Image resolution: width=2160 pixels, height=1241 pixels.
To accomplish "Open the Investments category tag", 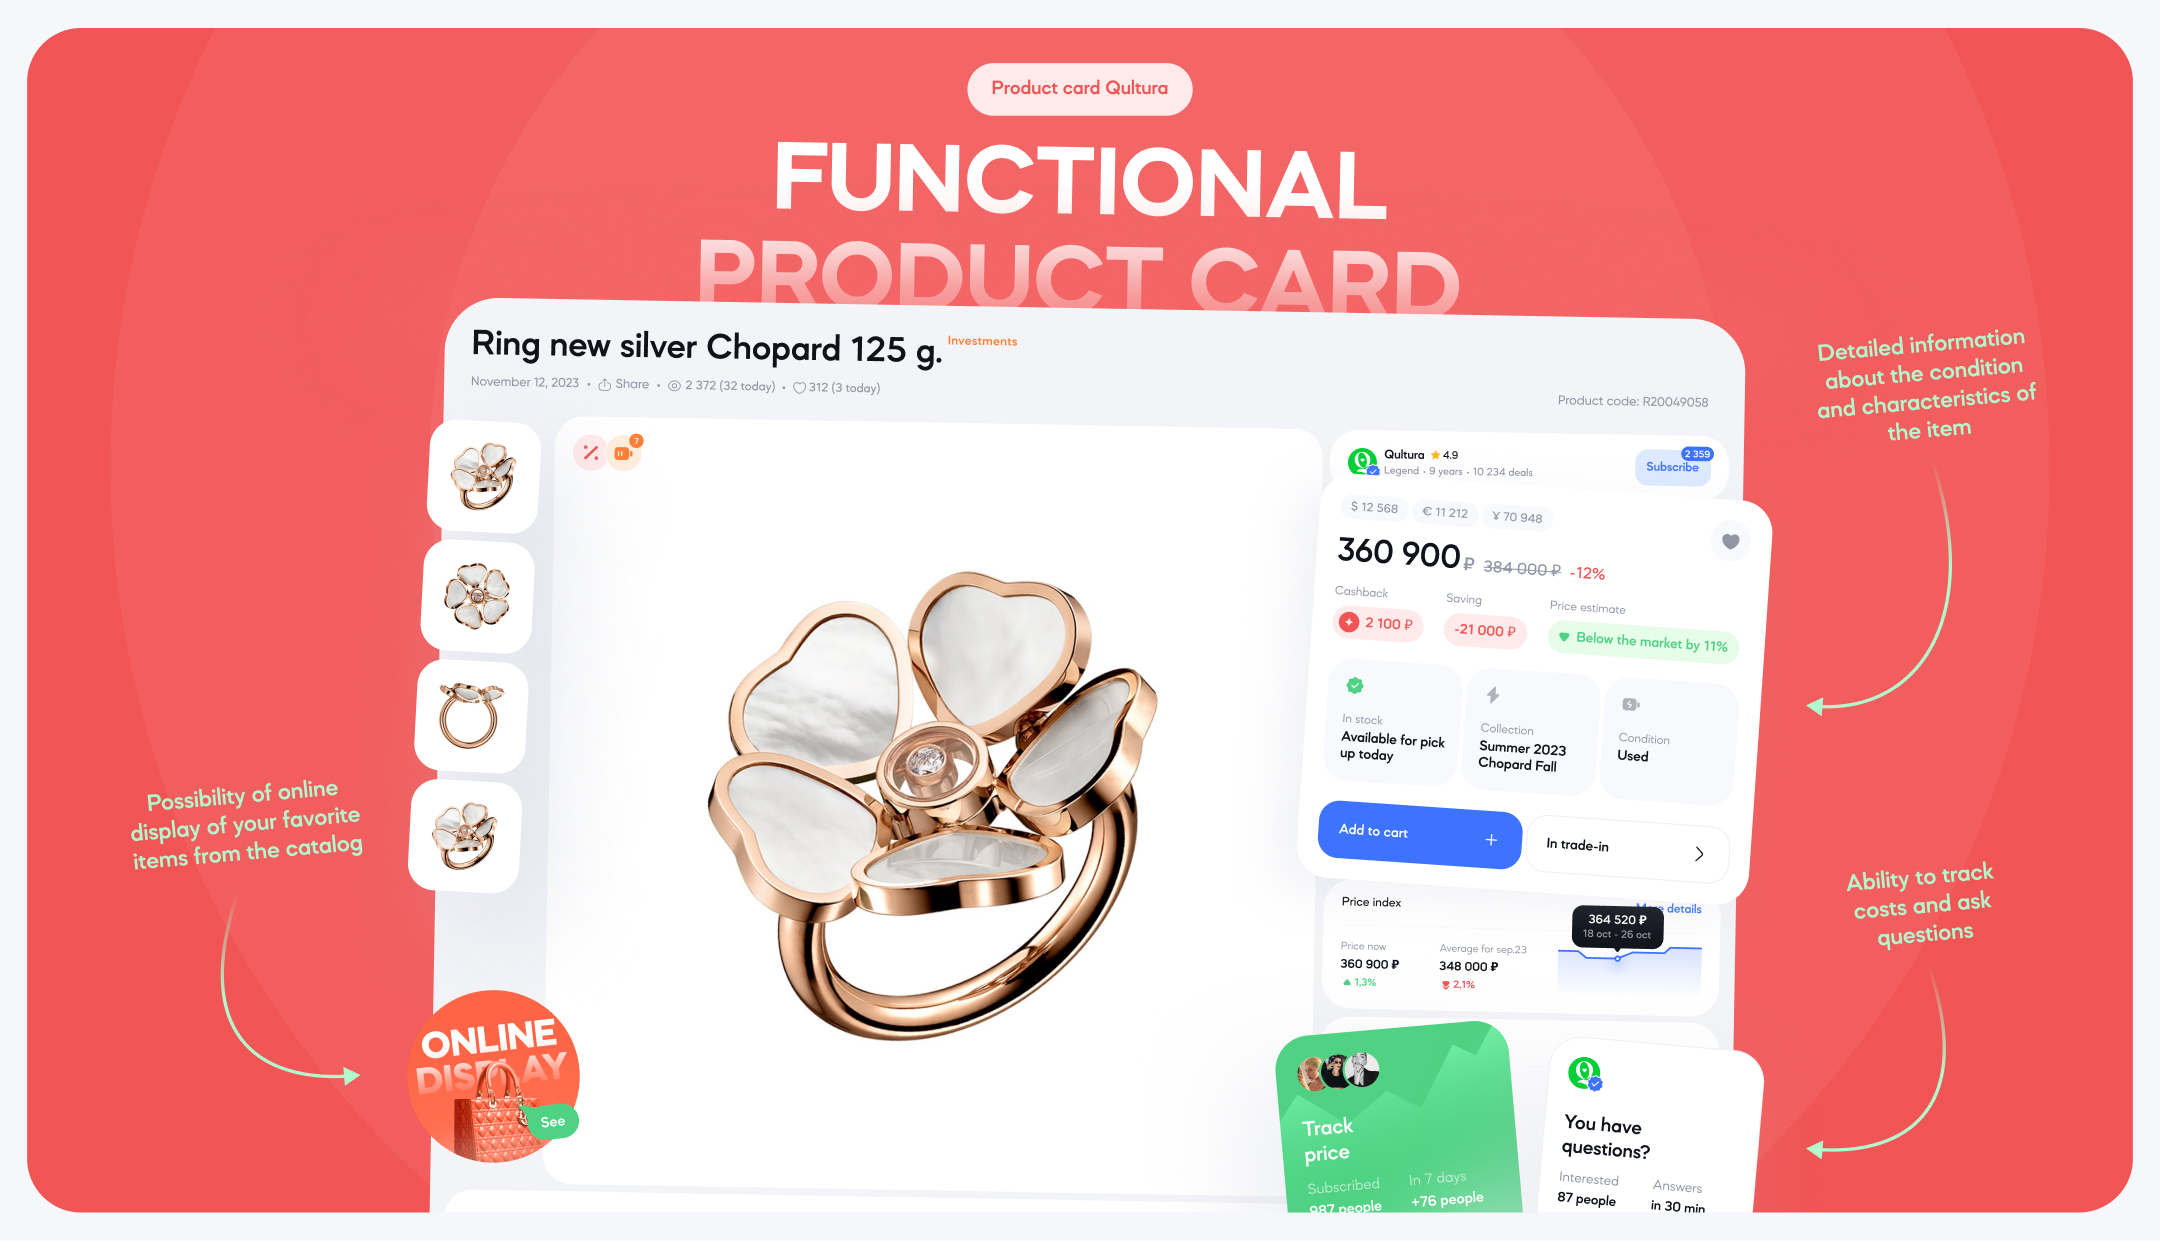I will click(982, 341).
